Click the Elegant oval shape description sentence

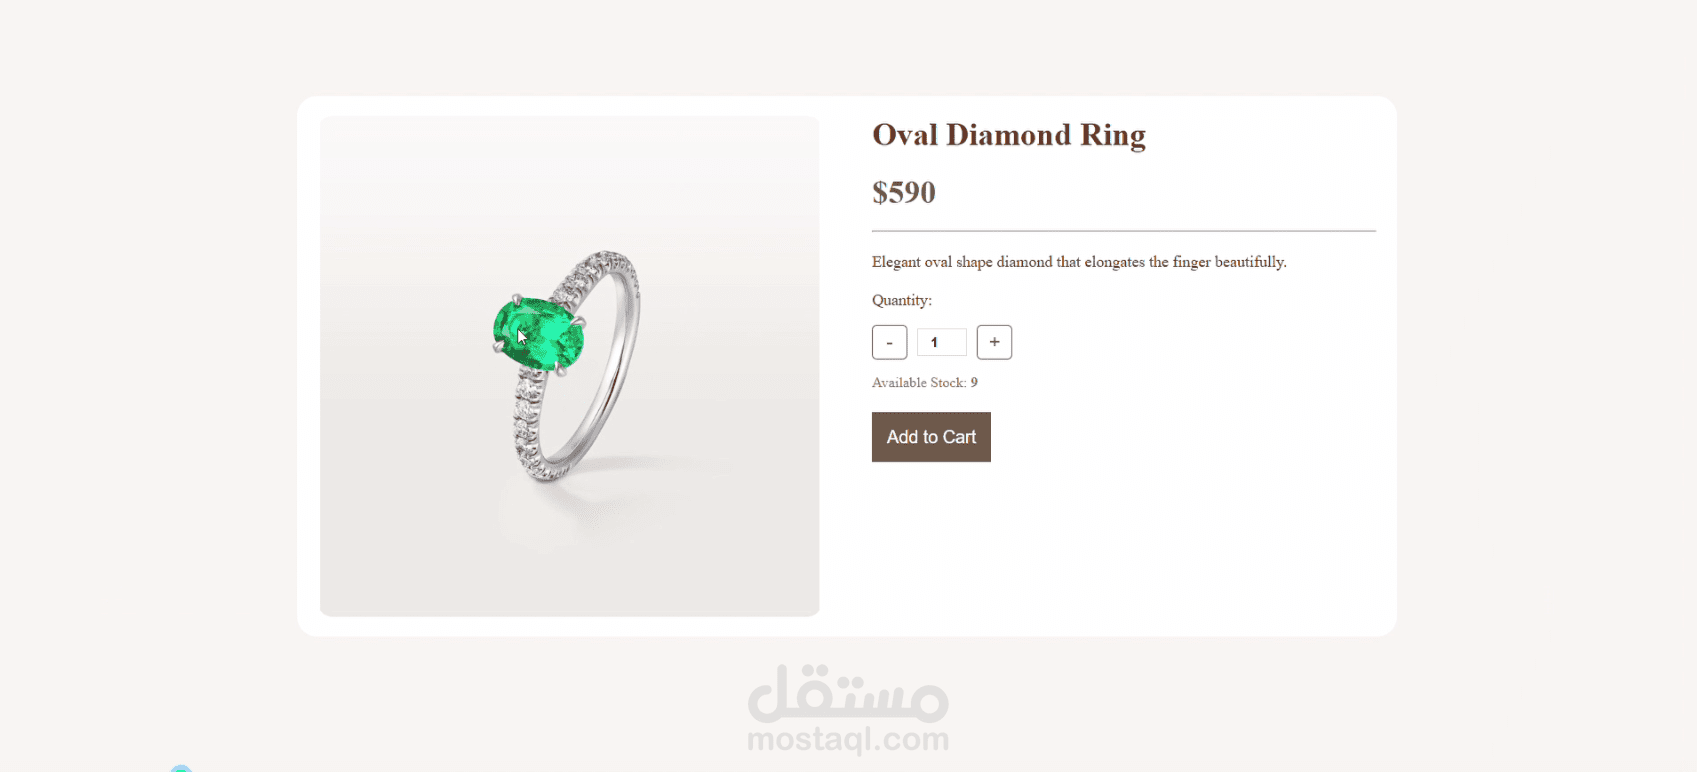coord(1079,262)
